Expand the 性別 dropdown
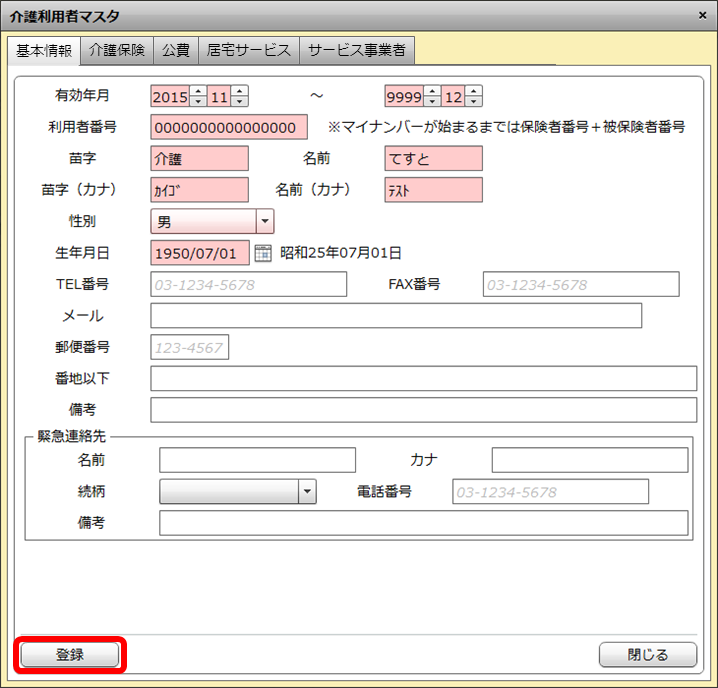 265,221
